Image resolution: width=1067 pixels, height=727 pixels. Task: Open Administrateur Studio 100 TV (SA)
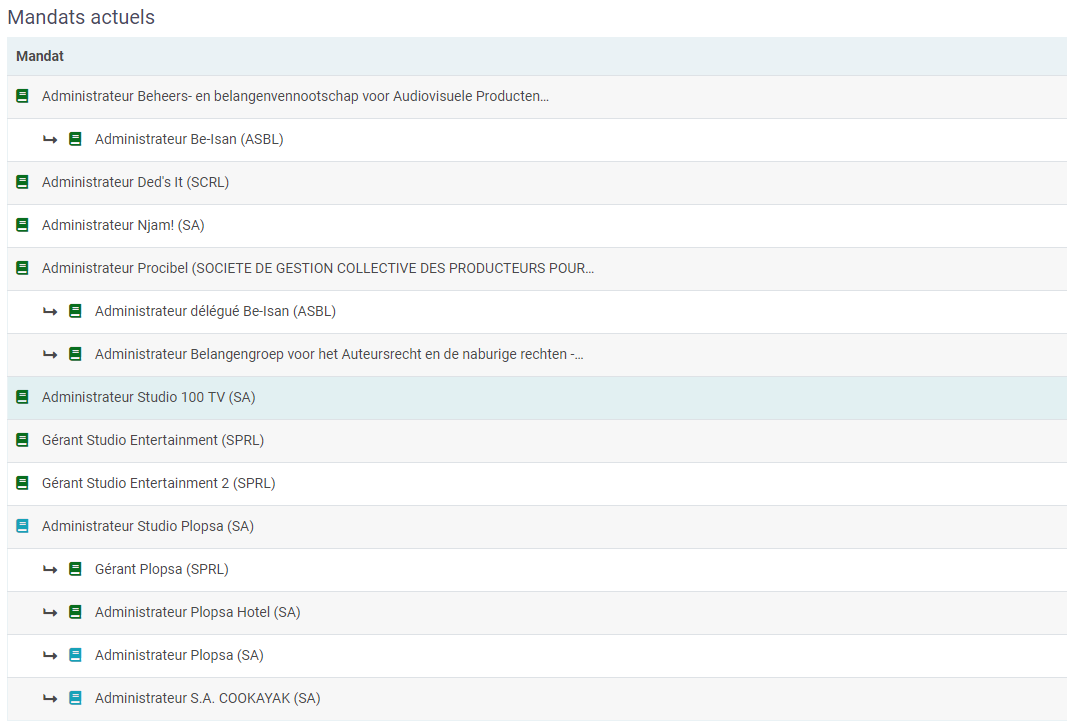pyautogui.click(x=148, y=397)
